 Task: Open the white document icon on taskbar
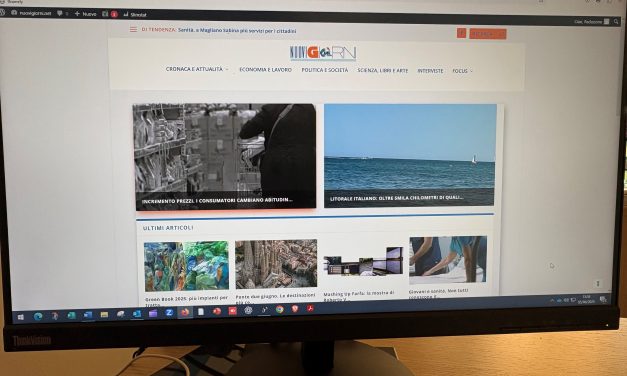tap(201, 312)
